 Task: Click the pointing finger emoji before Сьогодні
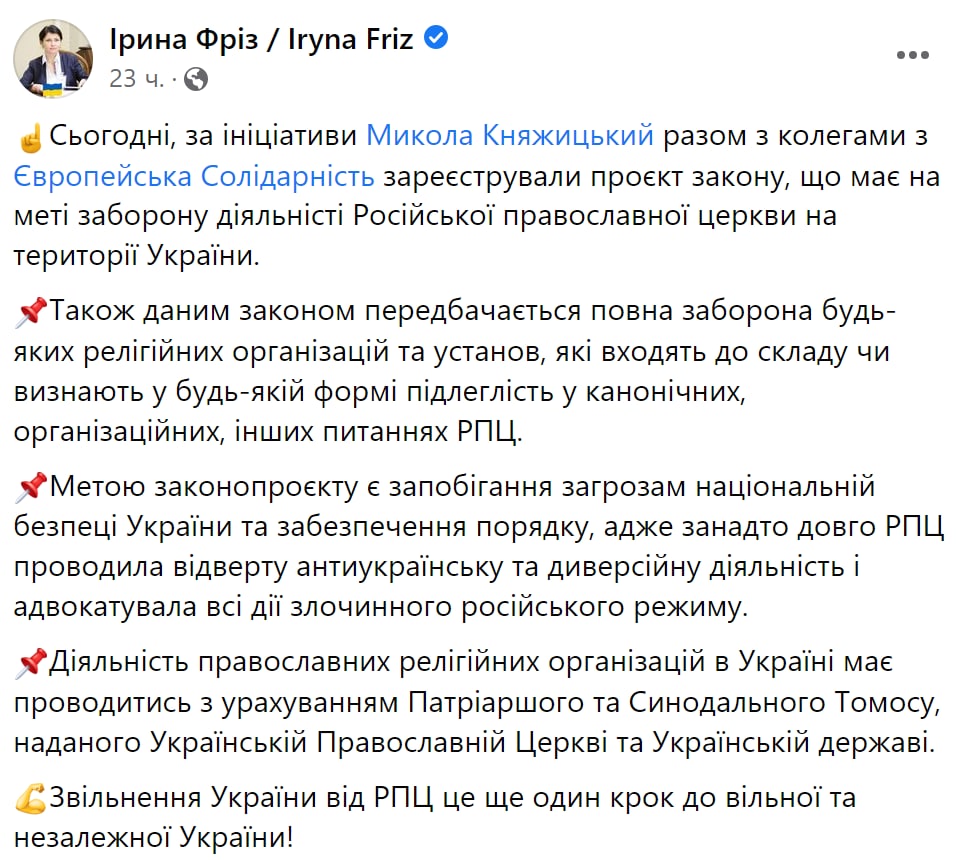tap(30, 135)
